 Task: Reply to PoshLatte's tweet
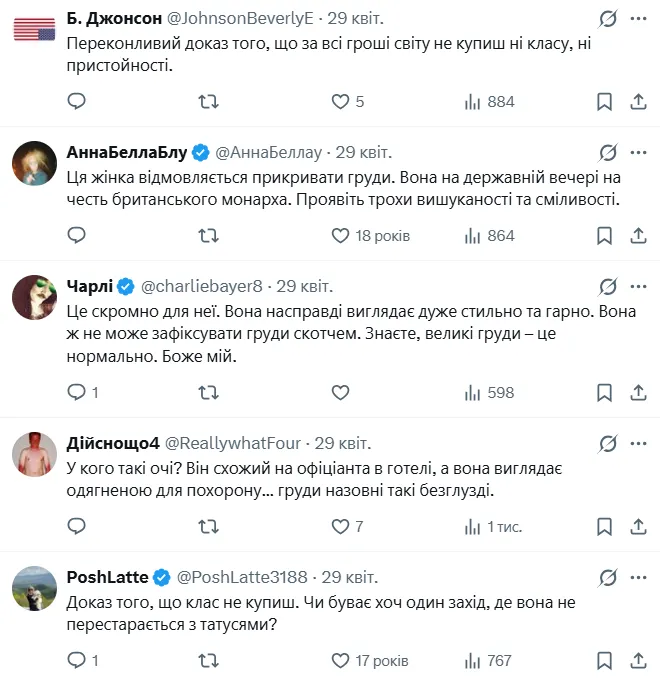pyautogui.click(x=77, y=660)
